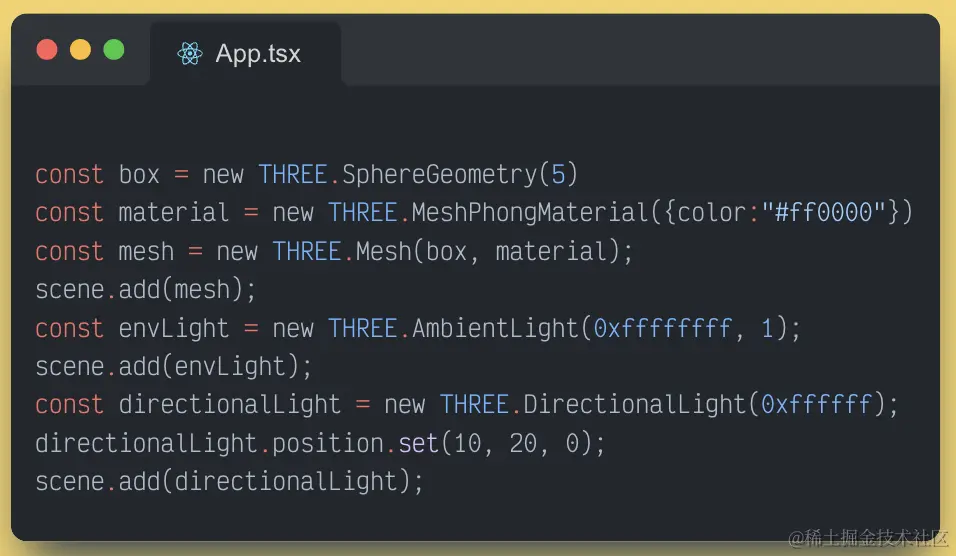Click the red close window button
956x556 pixels.
[47, 49]
